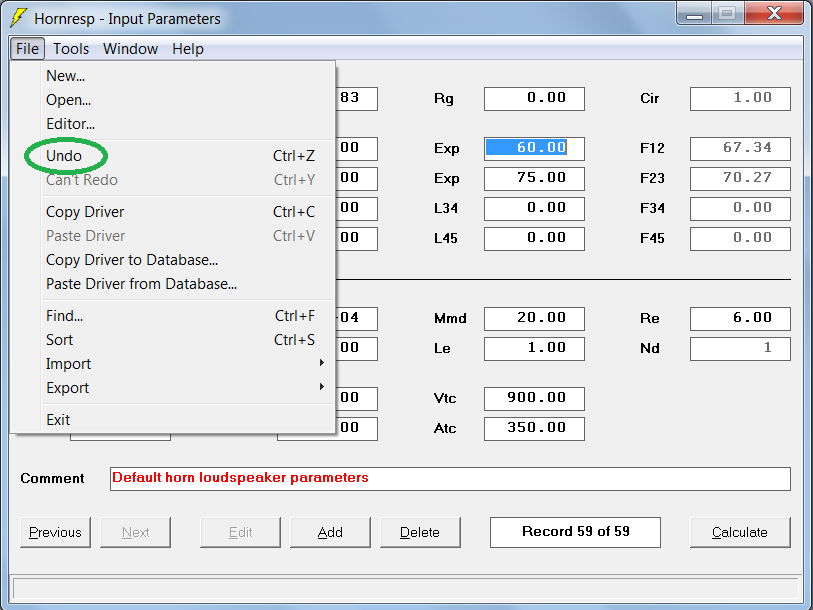Click the F12 field showing 67.34
The image size is (813, 610).
pos(740,148)
